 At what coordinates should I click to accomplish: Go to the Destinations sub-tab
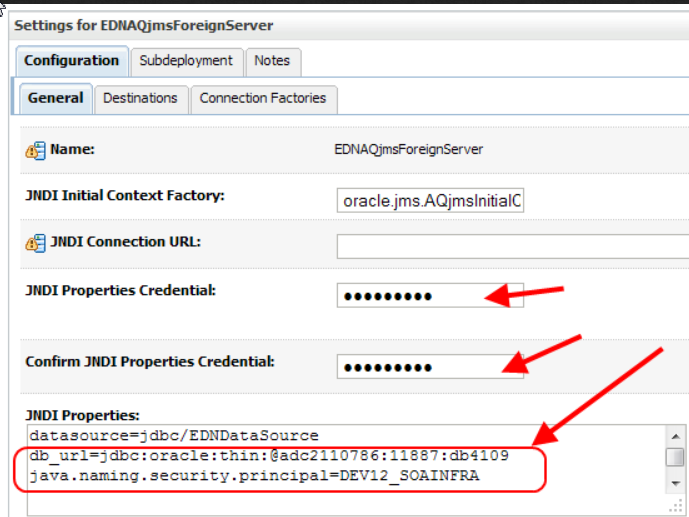coord(141,99)
